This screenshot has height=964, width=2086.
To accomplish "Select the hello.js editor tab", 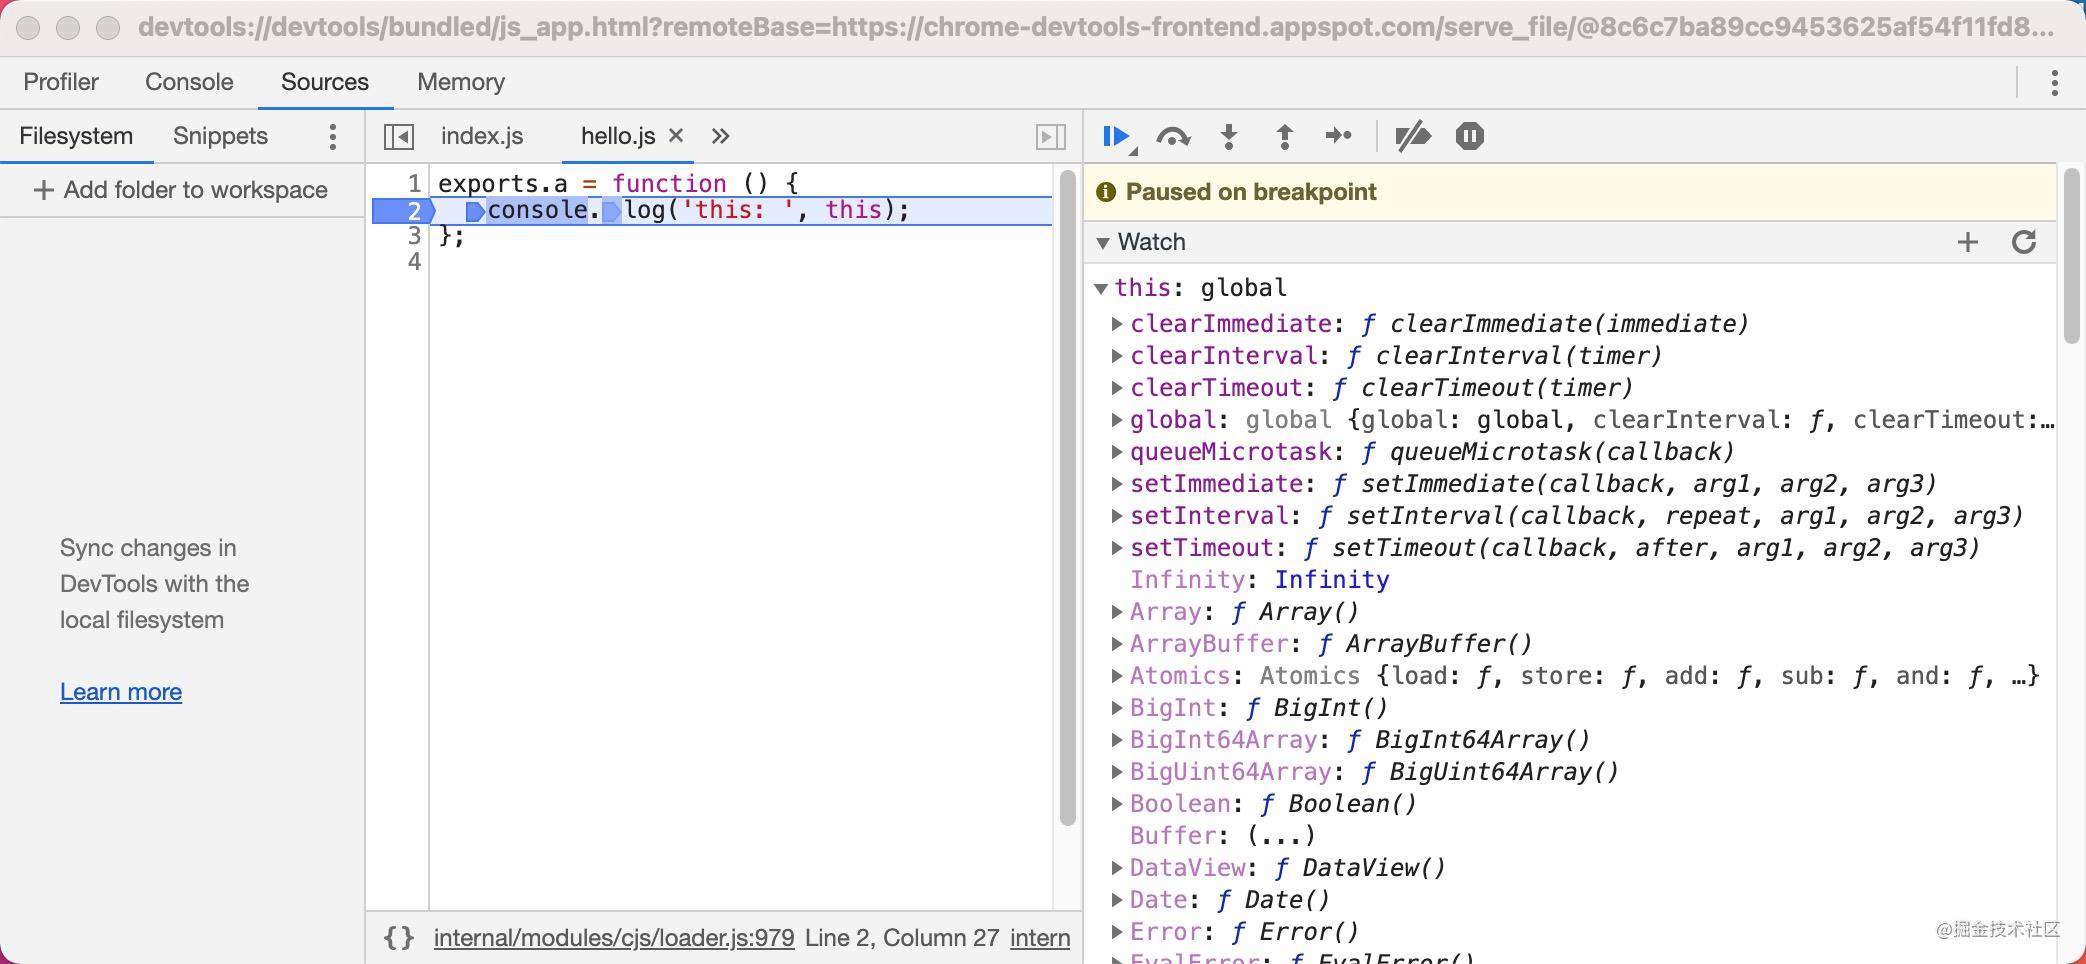I will point(618,136).
